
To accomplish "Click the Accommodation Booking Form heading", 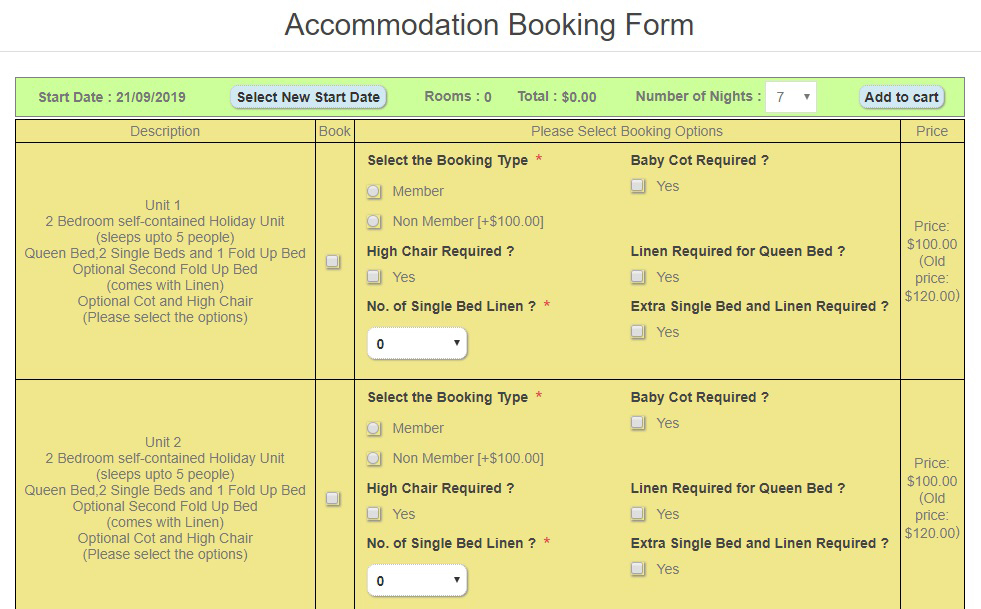I will point(489,26).
